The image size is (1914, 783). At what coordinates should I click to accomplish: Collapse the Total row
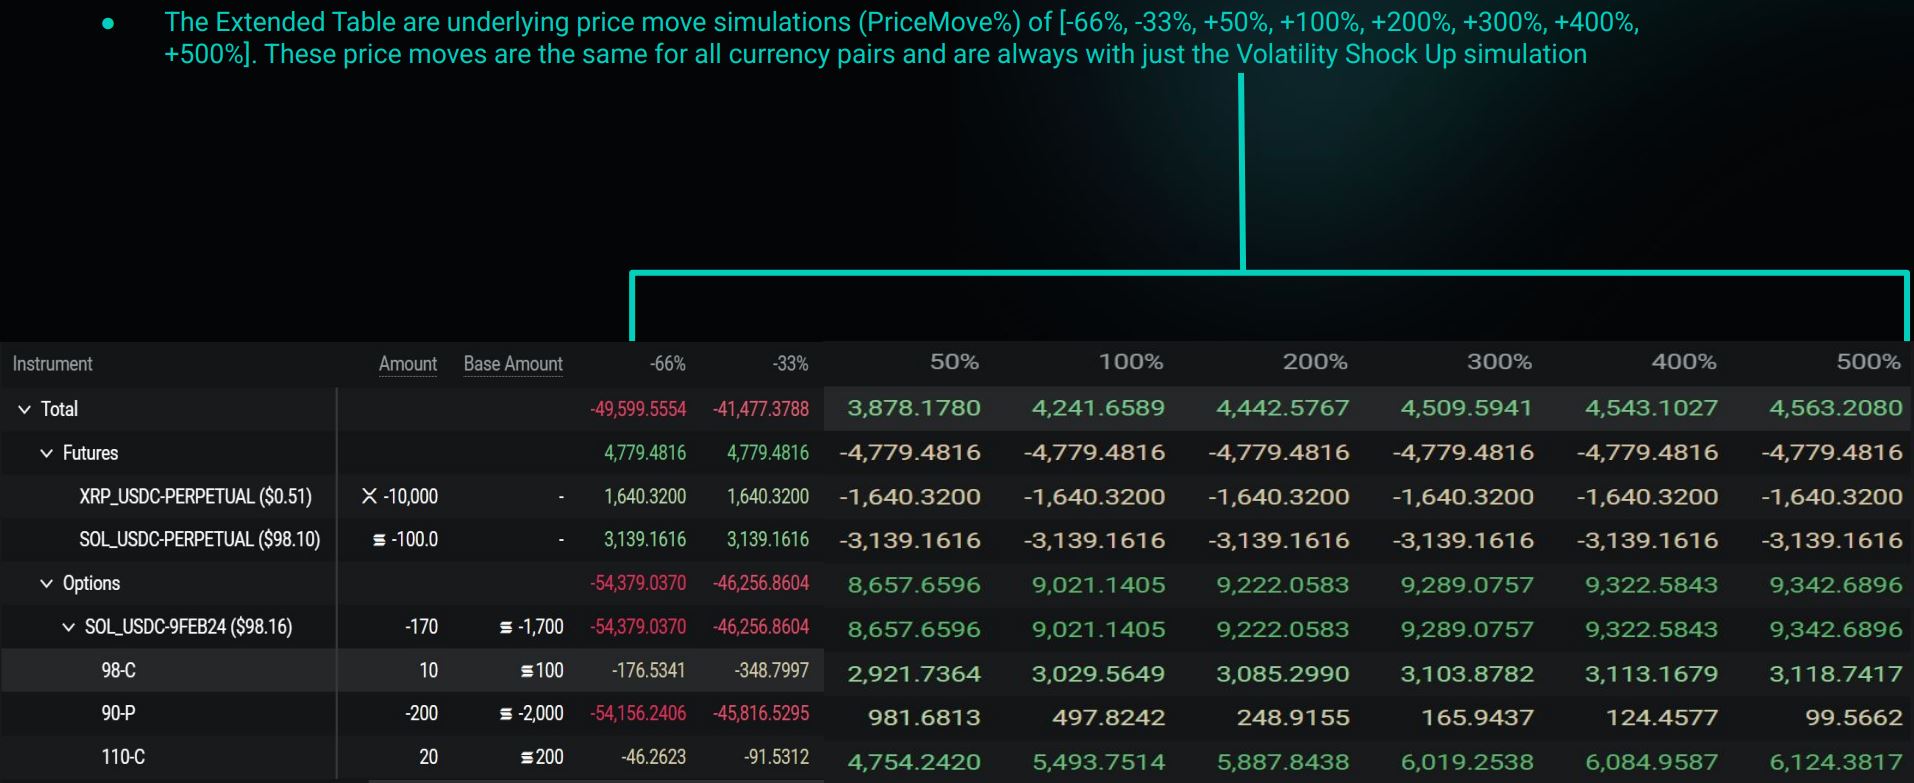(23, 409)
